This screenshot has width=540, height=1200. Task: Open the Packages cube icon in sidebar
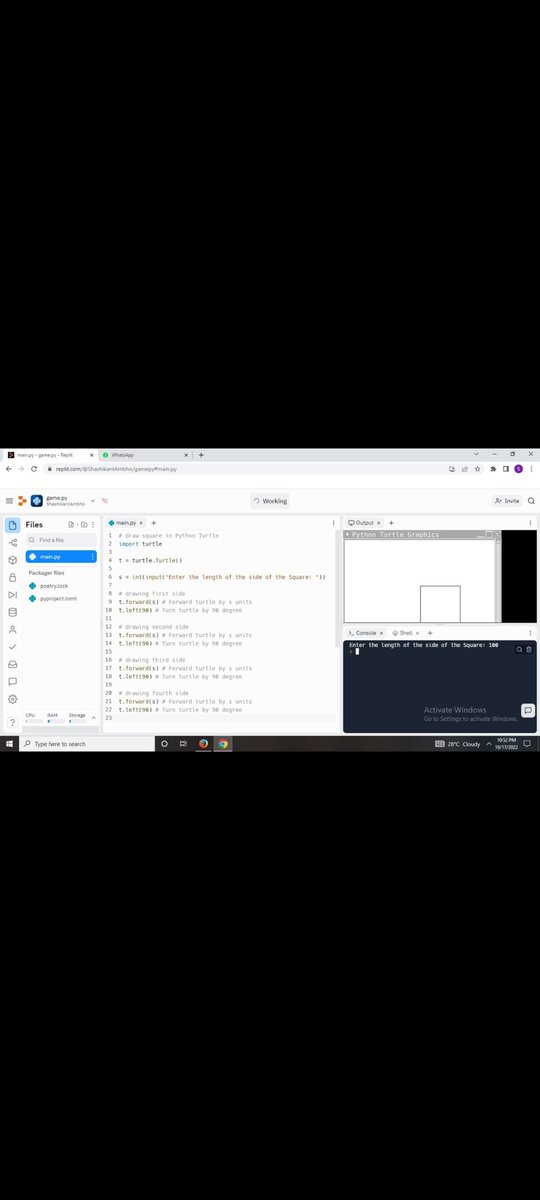pyautogui.click(x=12, y=559)
